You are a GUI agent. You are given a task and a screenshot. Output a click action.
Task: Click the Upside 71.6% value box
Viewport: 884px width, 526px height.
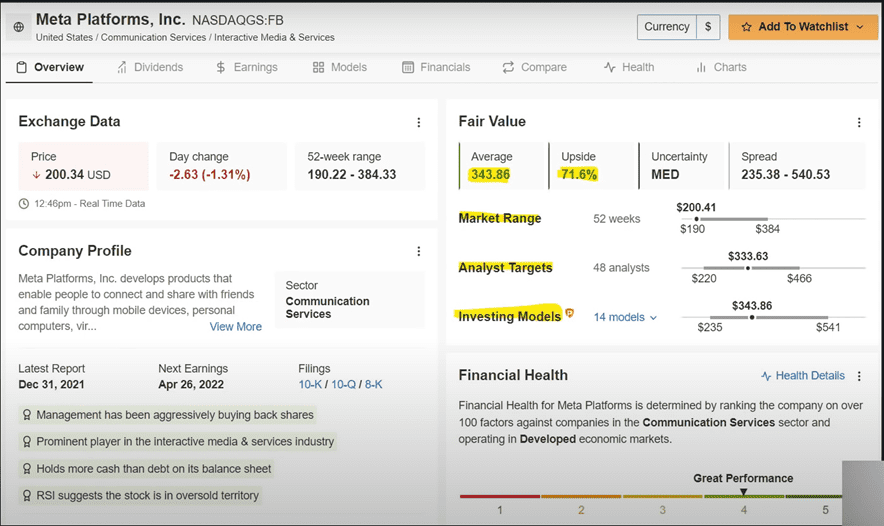coord(592,166)
